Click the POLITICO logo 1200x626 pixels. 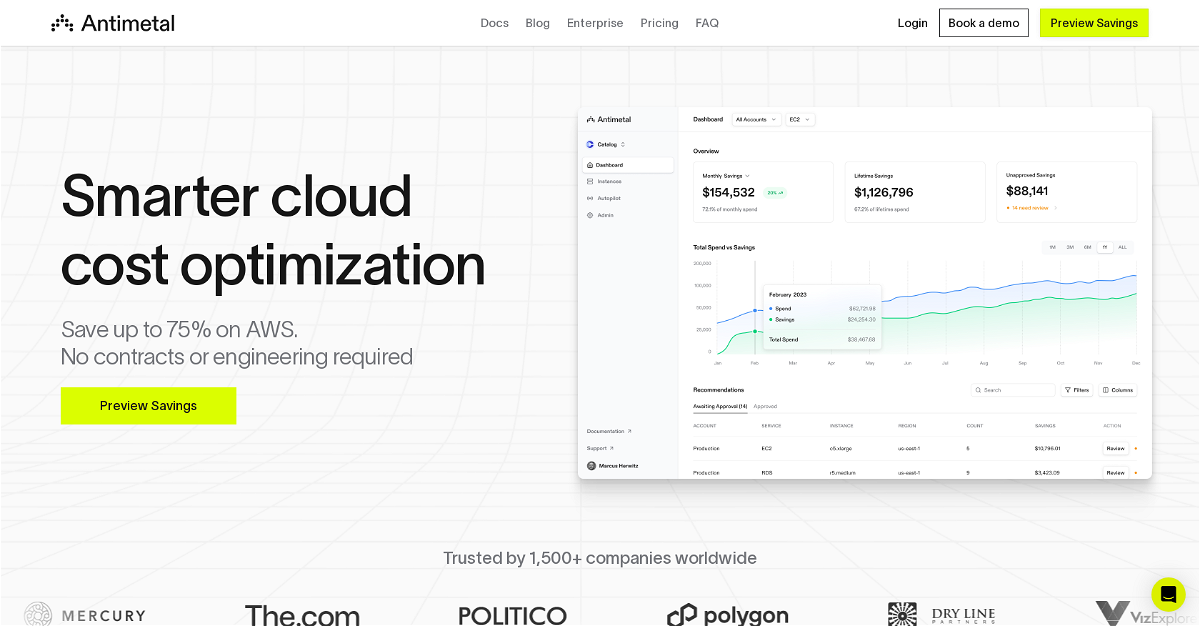tap(513, 615)
